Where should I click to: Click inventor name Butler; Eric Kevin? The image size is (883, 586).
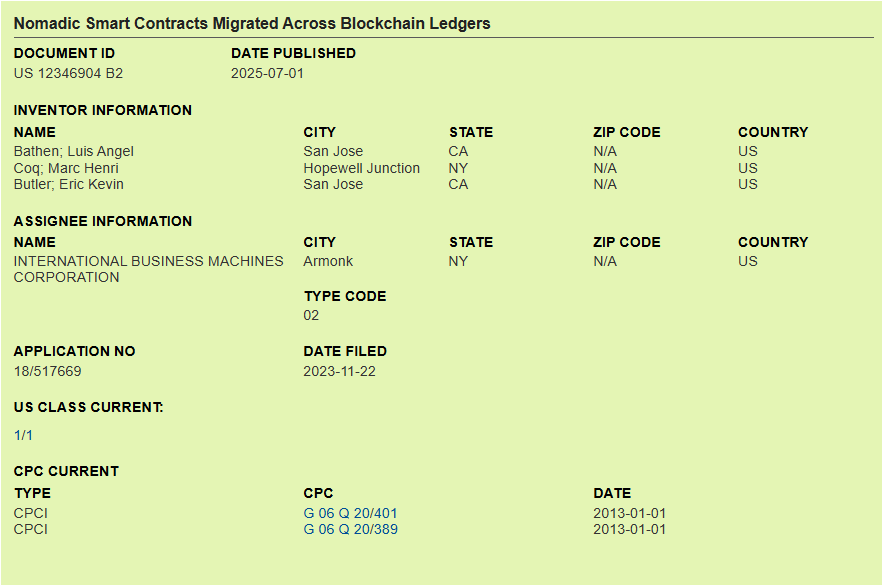point(69,184)
